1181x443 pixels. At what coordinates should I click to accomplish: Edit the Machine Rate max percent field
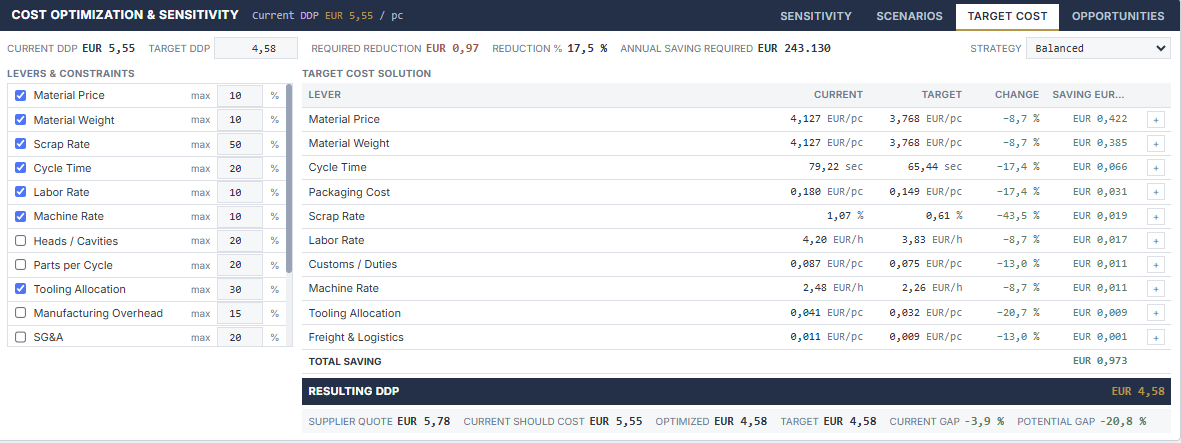click(x=240, y=216)
